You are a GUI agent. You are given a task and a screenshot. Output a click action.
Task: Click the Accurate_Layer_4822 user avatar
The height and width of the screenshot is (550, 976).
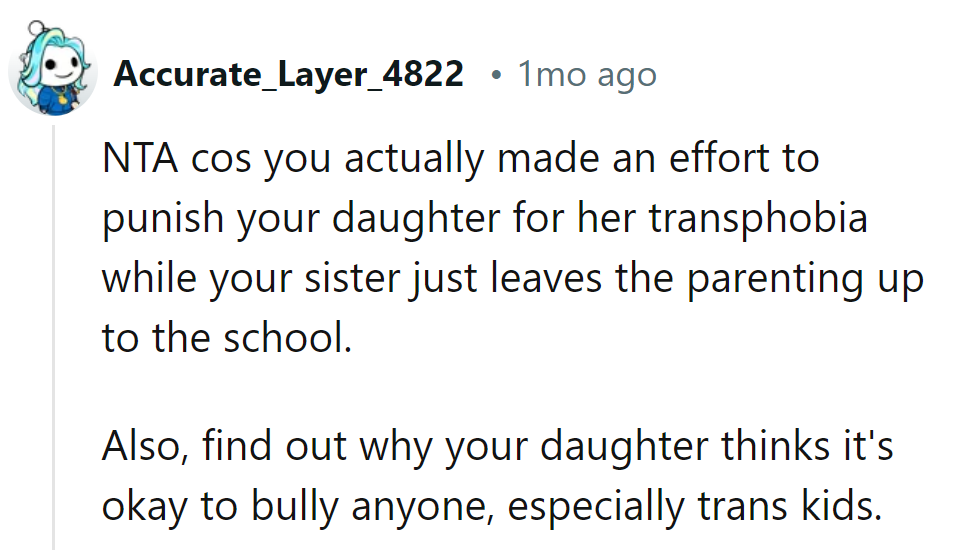(x=51, y=72)
